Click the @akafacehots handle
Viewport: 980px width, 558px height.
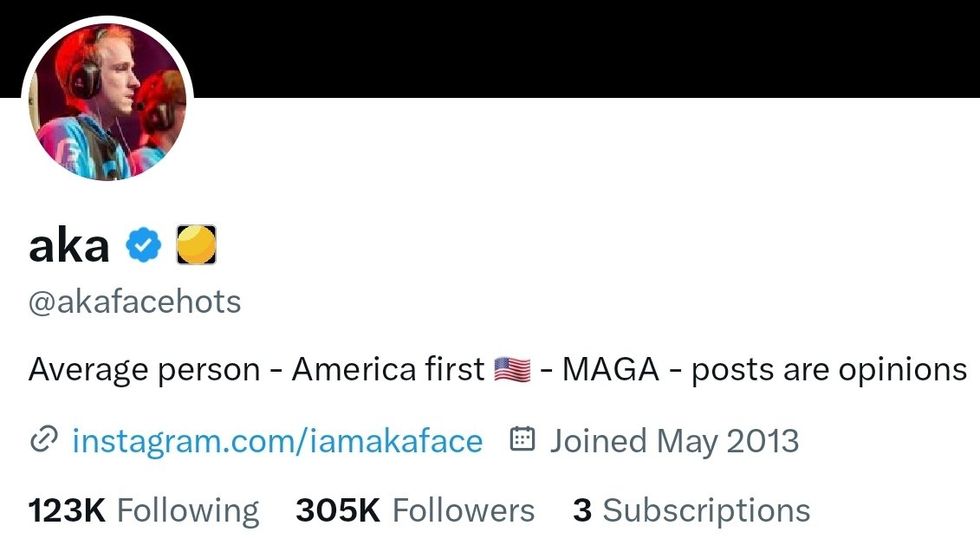[x=135, y=302]
